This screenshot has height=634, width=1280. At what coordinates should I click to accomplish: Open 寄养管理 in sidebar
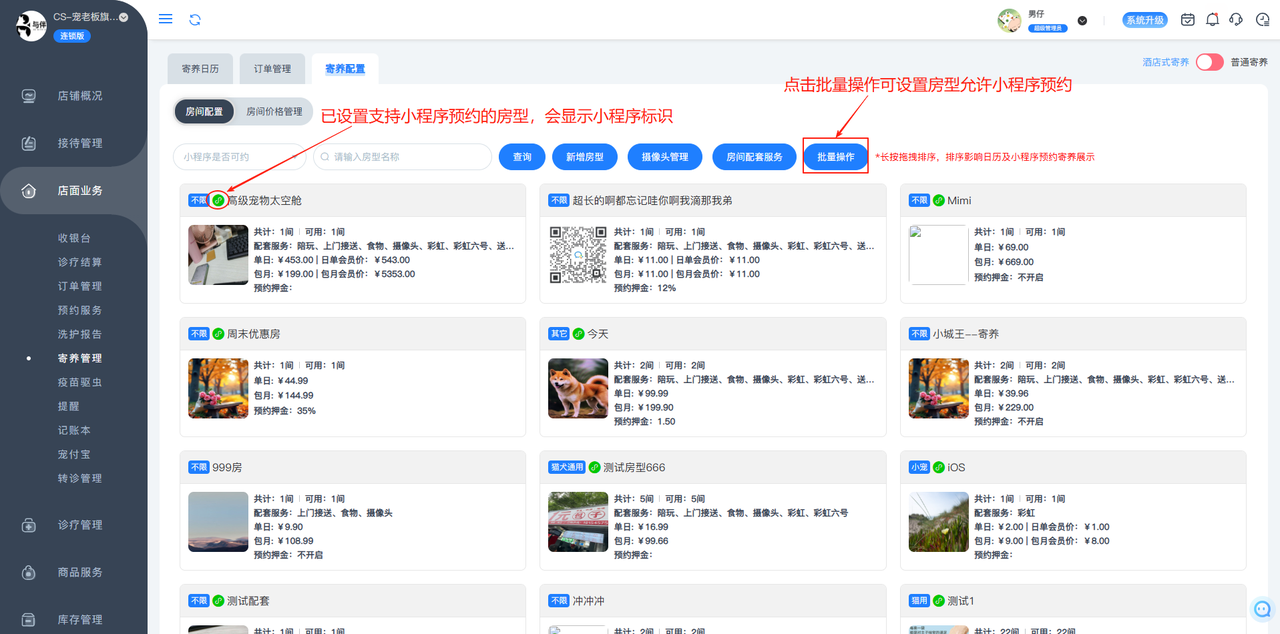(80, 358)
